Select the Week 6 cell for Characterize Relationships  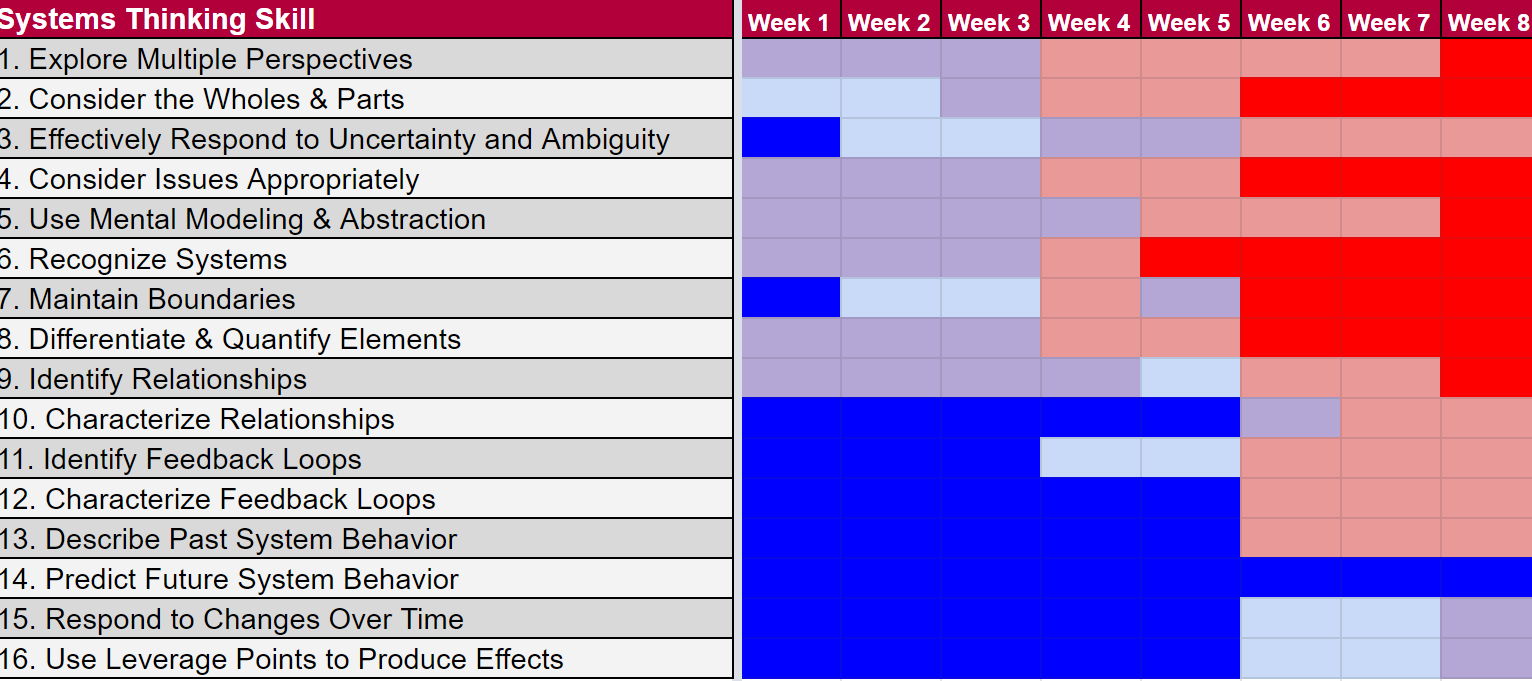coord(1290,419)
